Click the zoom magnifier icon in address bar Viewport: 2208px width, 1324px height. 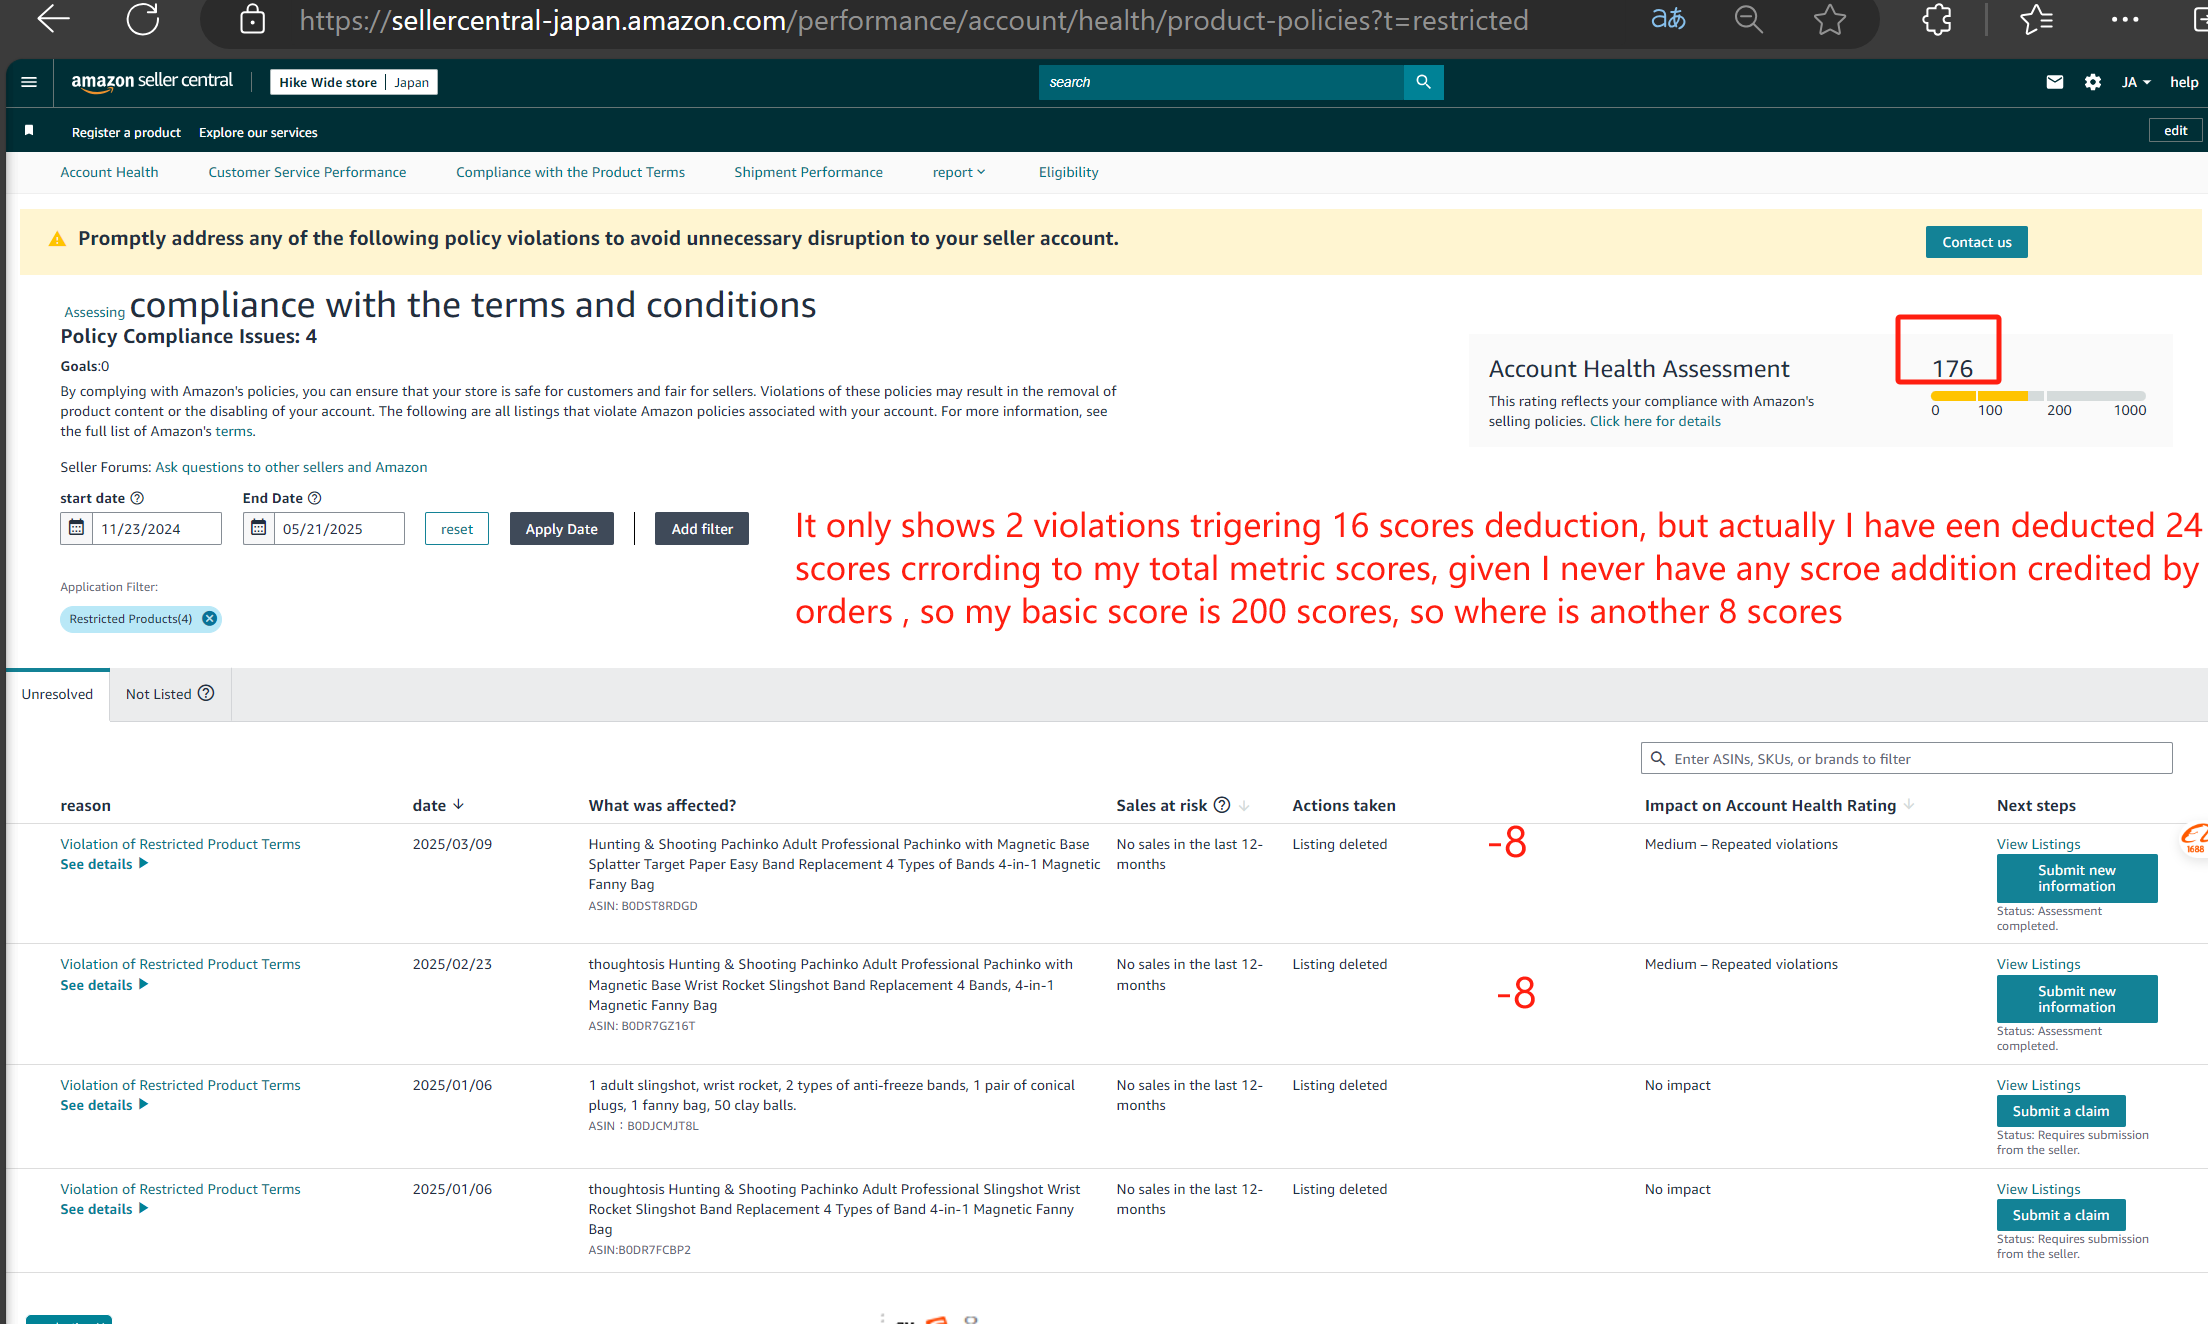[1748, 19]
